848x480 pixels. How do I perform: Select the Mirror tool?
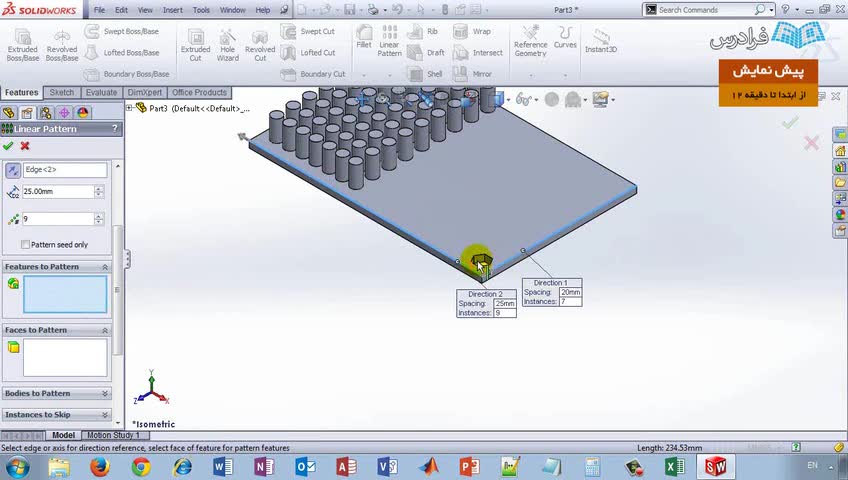pyautogui.click(x=472, y=74)
